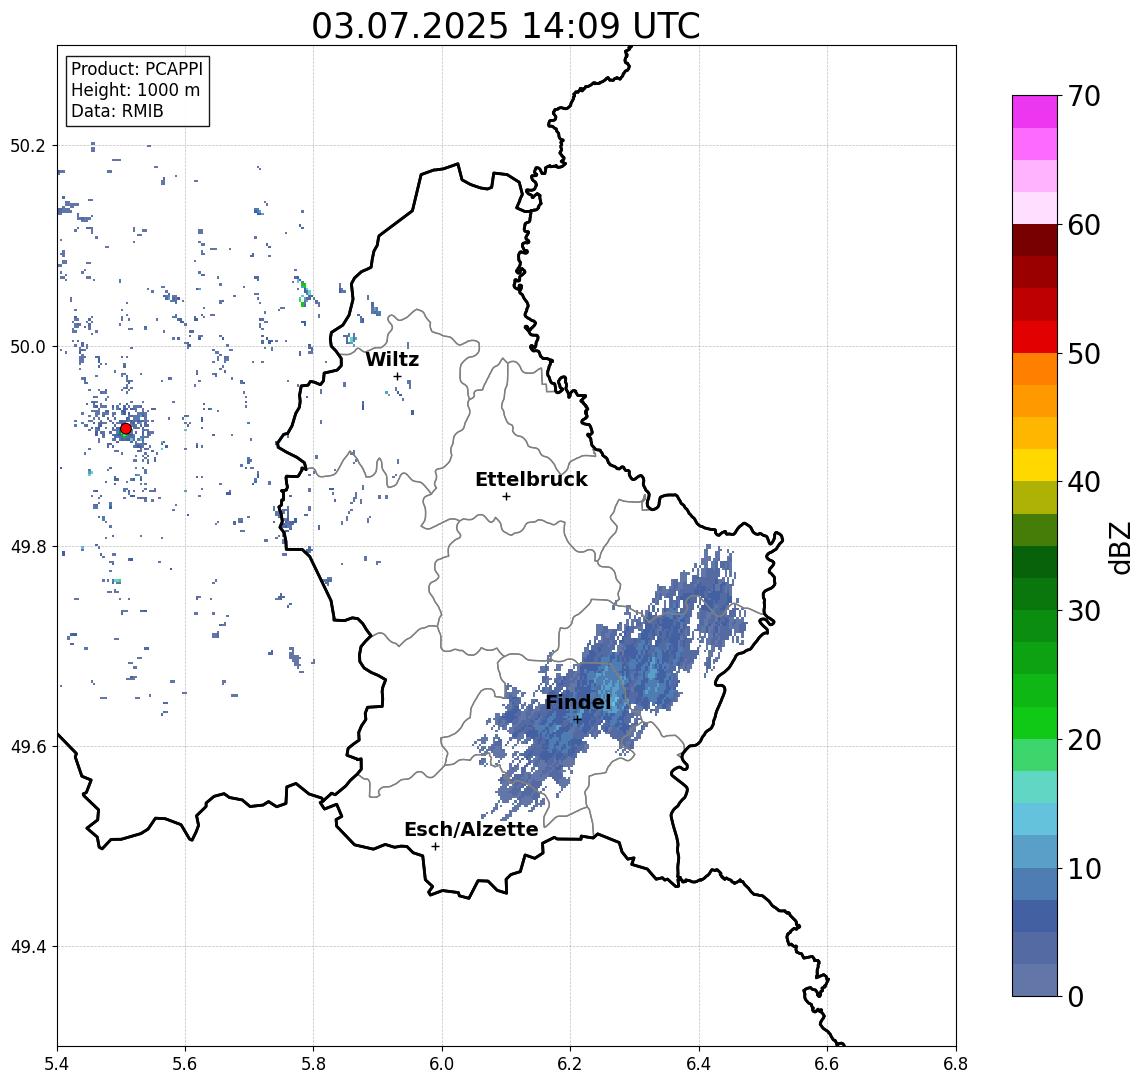Click the latitude tick label 49.4
The height and width of the screenshot is (1084, 1145).
click(x=28, y=947)
